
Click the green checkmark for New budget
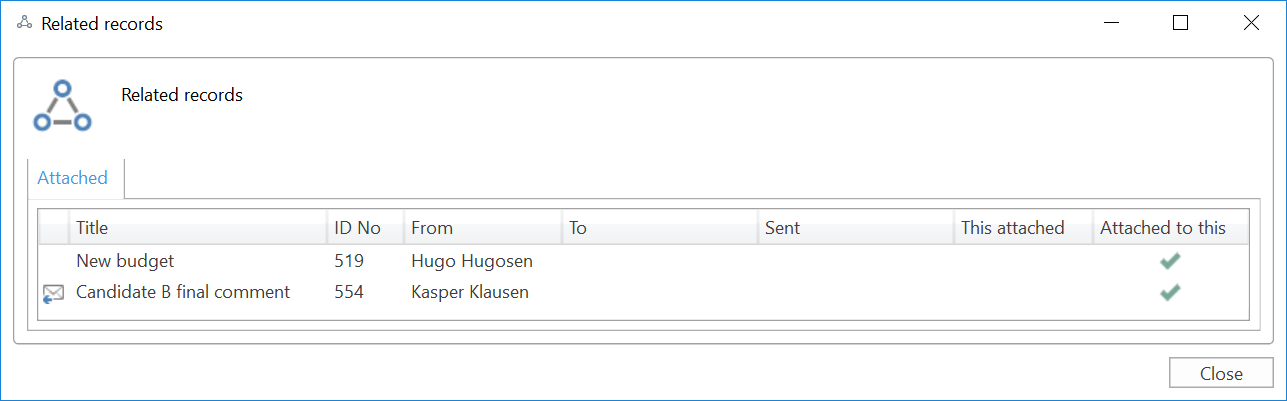(1170, 261)
